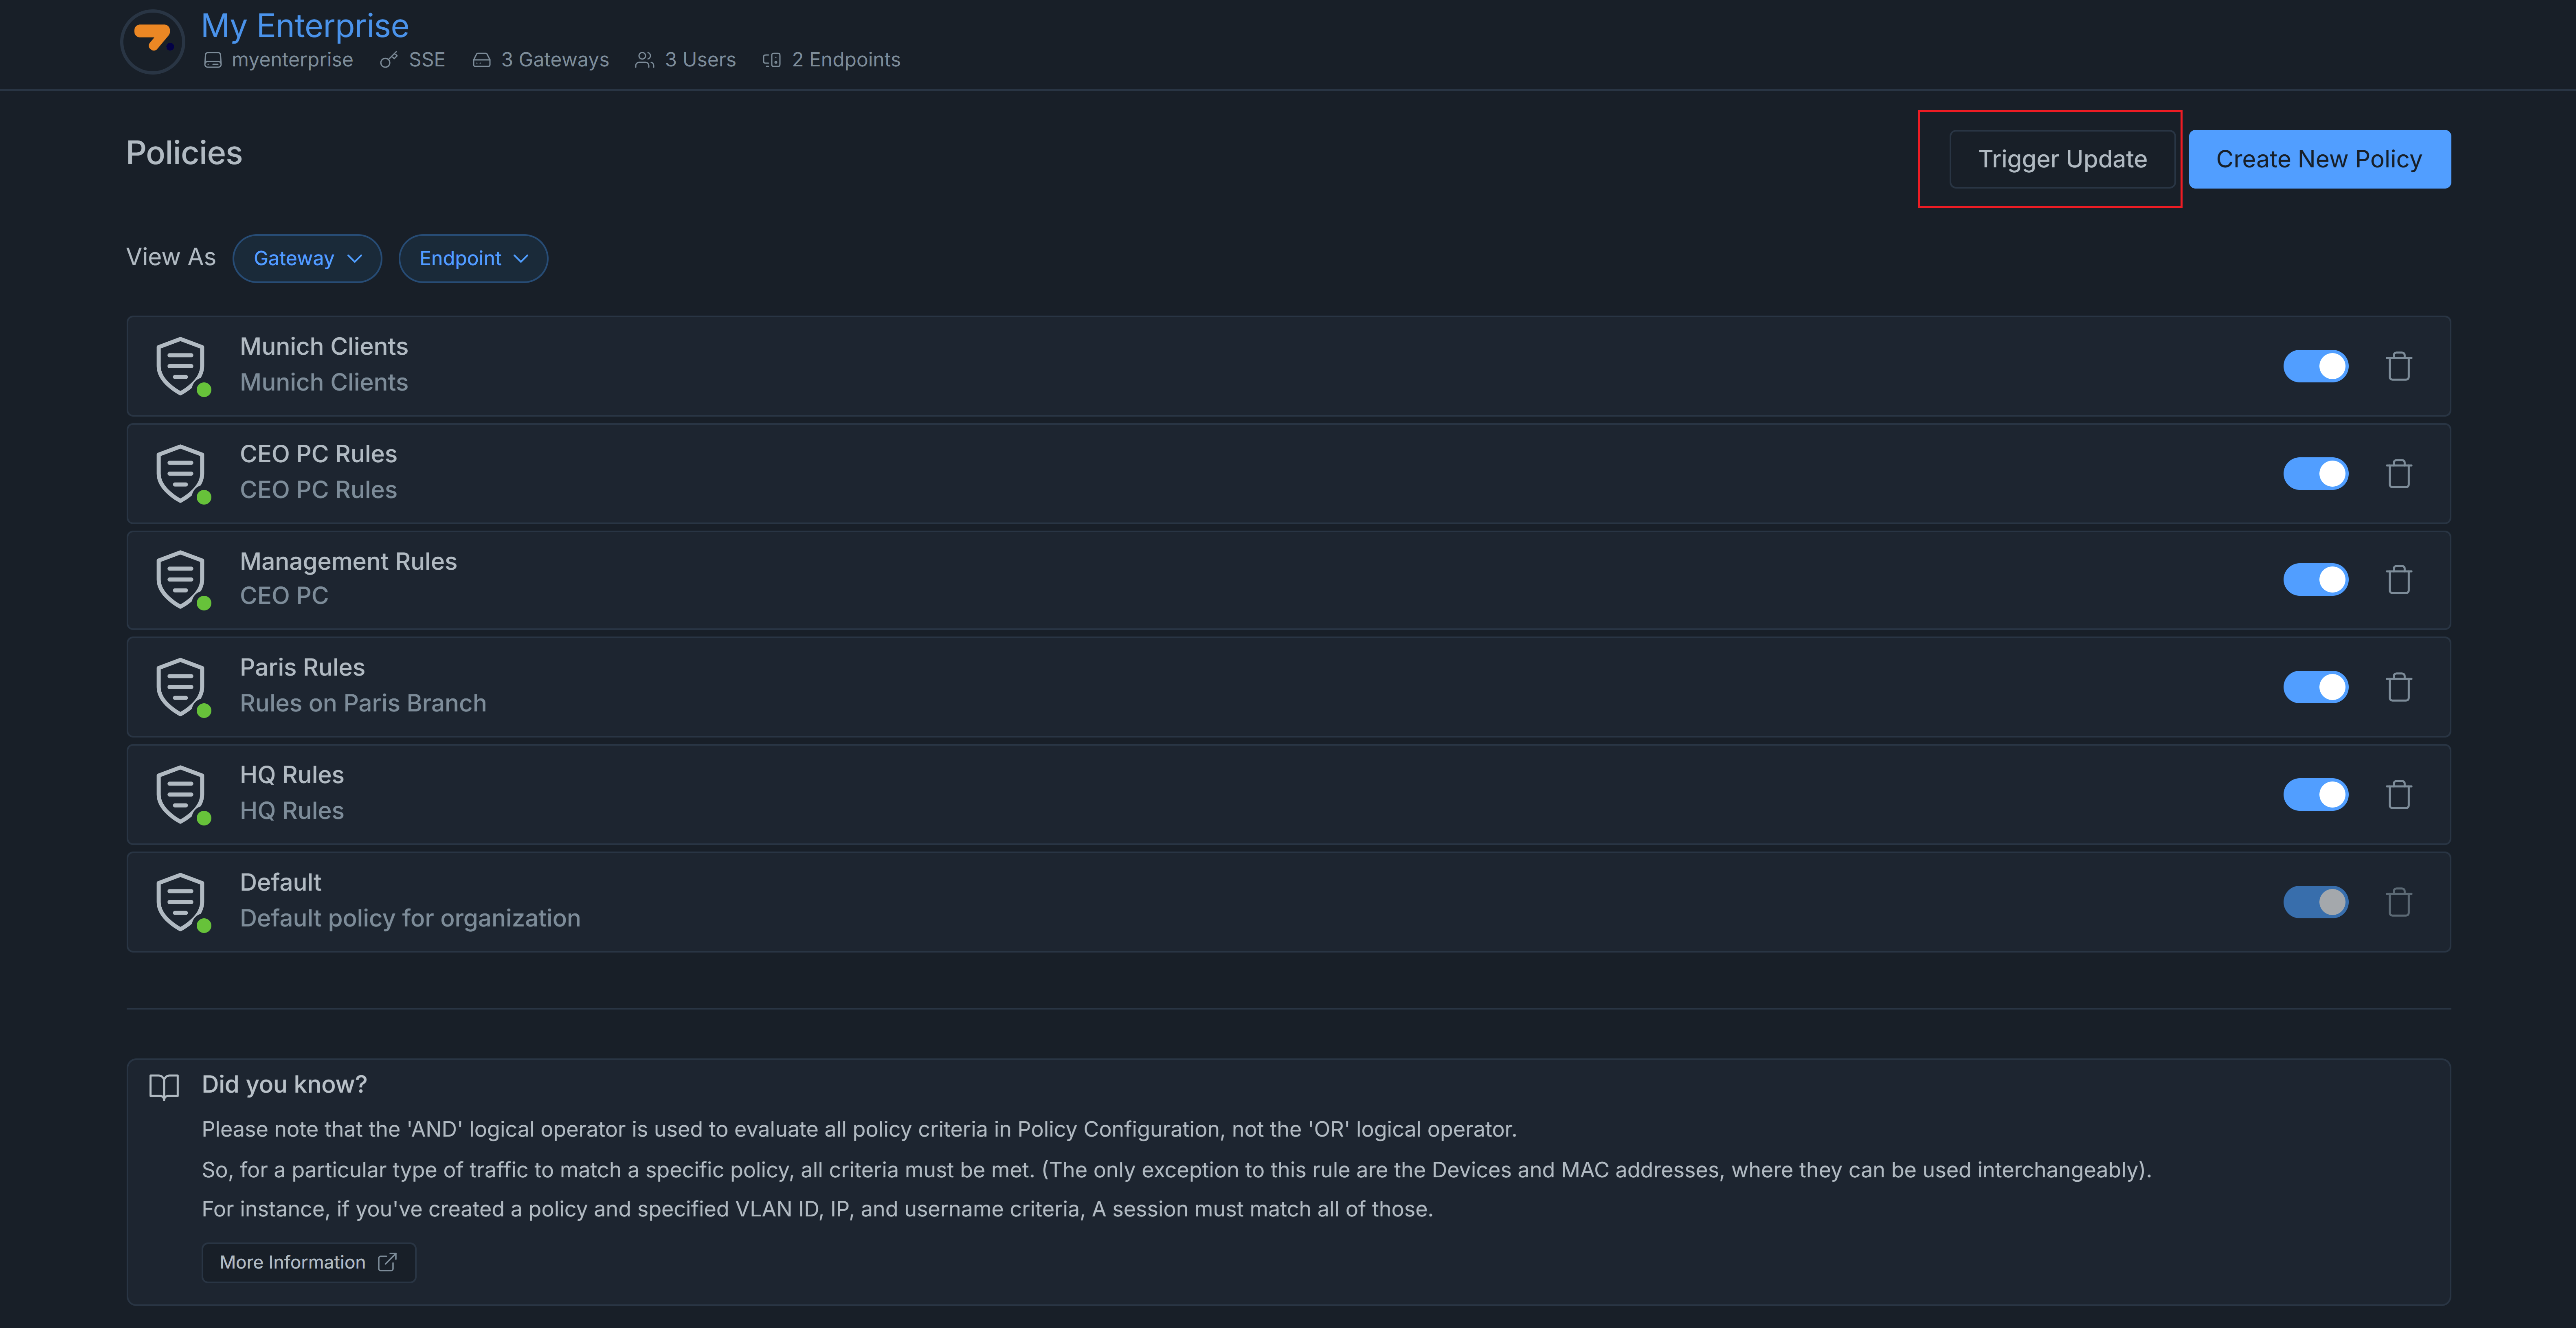Delete the Paris Rules policy
Viewport: 2576px width, 1328px height.
point(2399,687)
